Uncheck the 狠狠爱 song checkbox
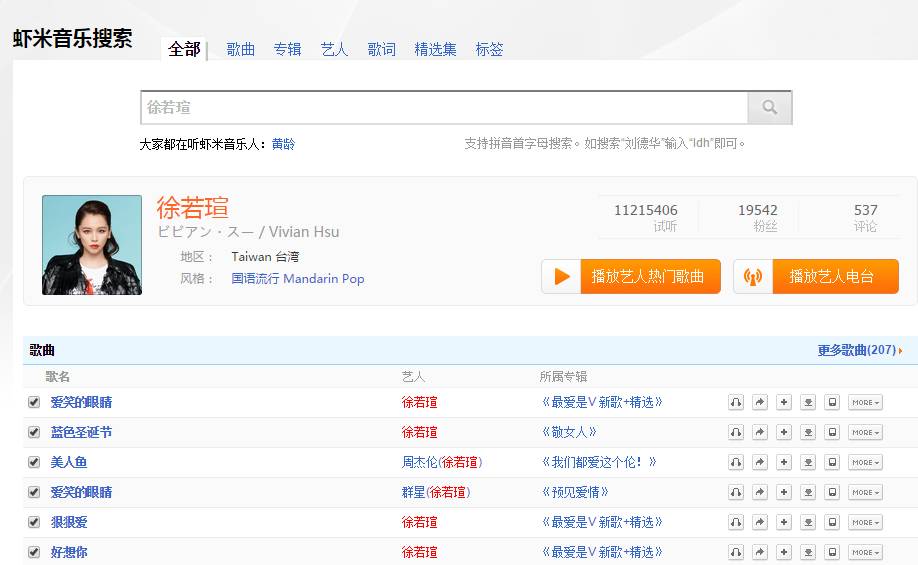 (34, 522)
